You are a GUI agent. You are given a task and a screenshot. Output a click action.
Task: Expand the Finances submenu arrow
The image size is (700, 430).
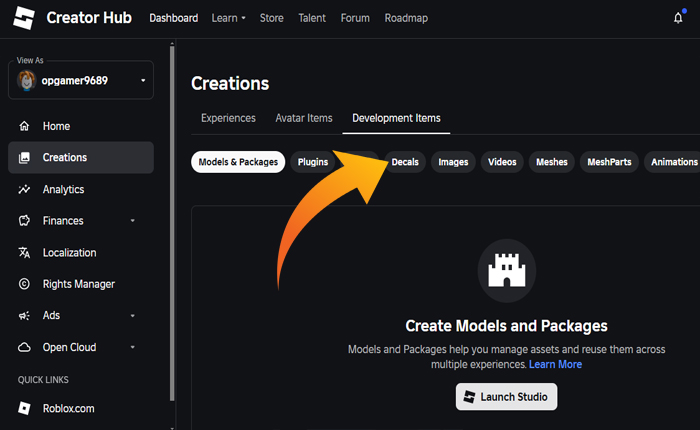133,221
